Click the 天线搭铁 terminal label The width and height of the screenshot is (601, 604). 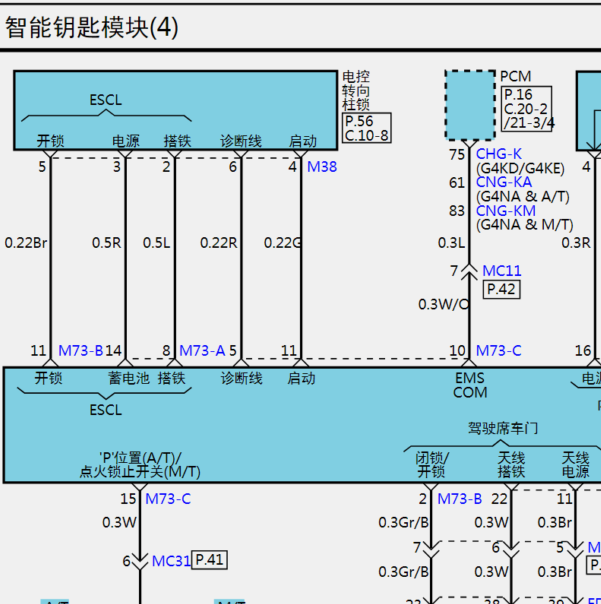click(511, 465)
